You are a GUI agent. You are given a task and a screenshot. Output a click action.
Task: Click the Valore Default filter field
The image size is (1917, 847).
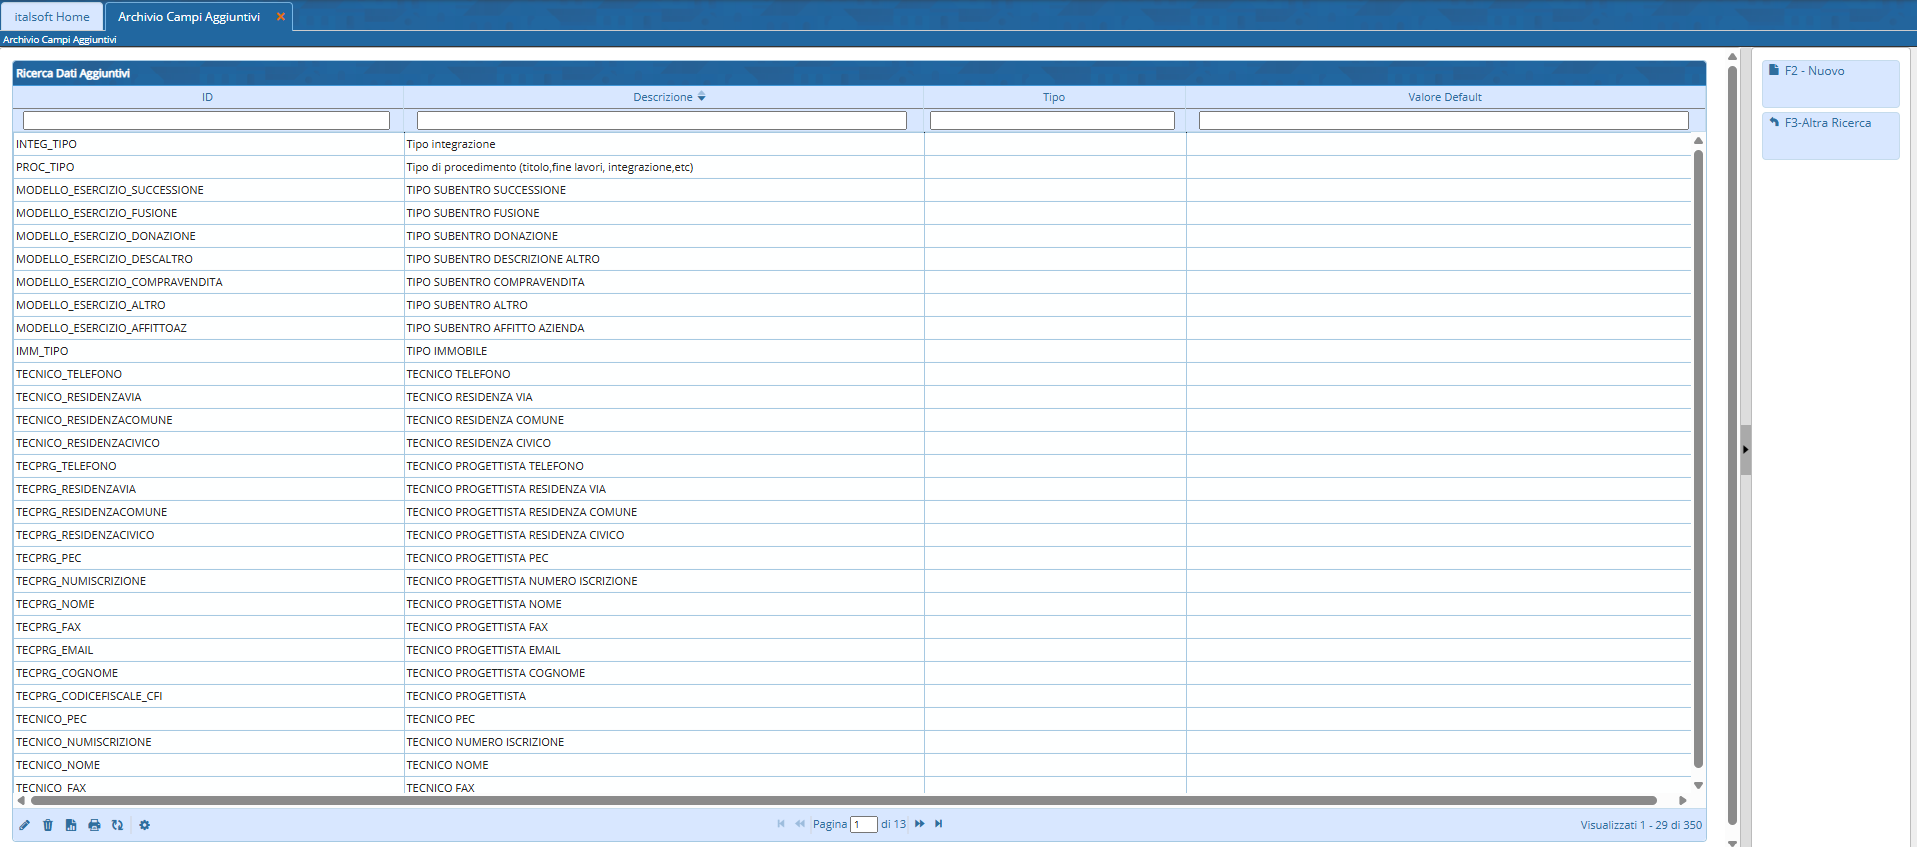pos(1443,121)
